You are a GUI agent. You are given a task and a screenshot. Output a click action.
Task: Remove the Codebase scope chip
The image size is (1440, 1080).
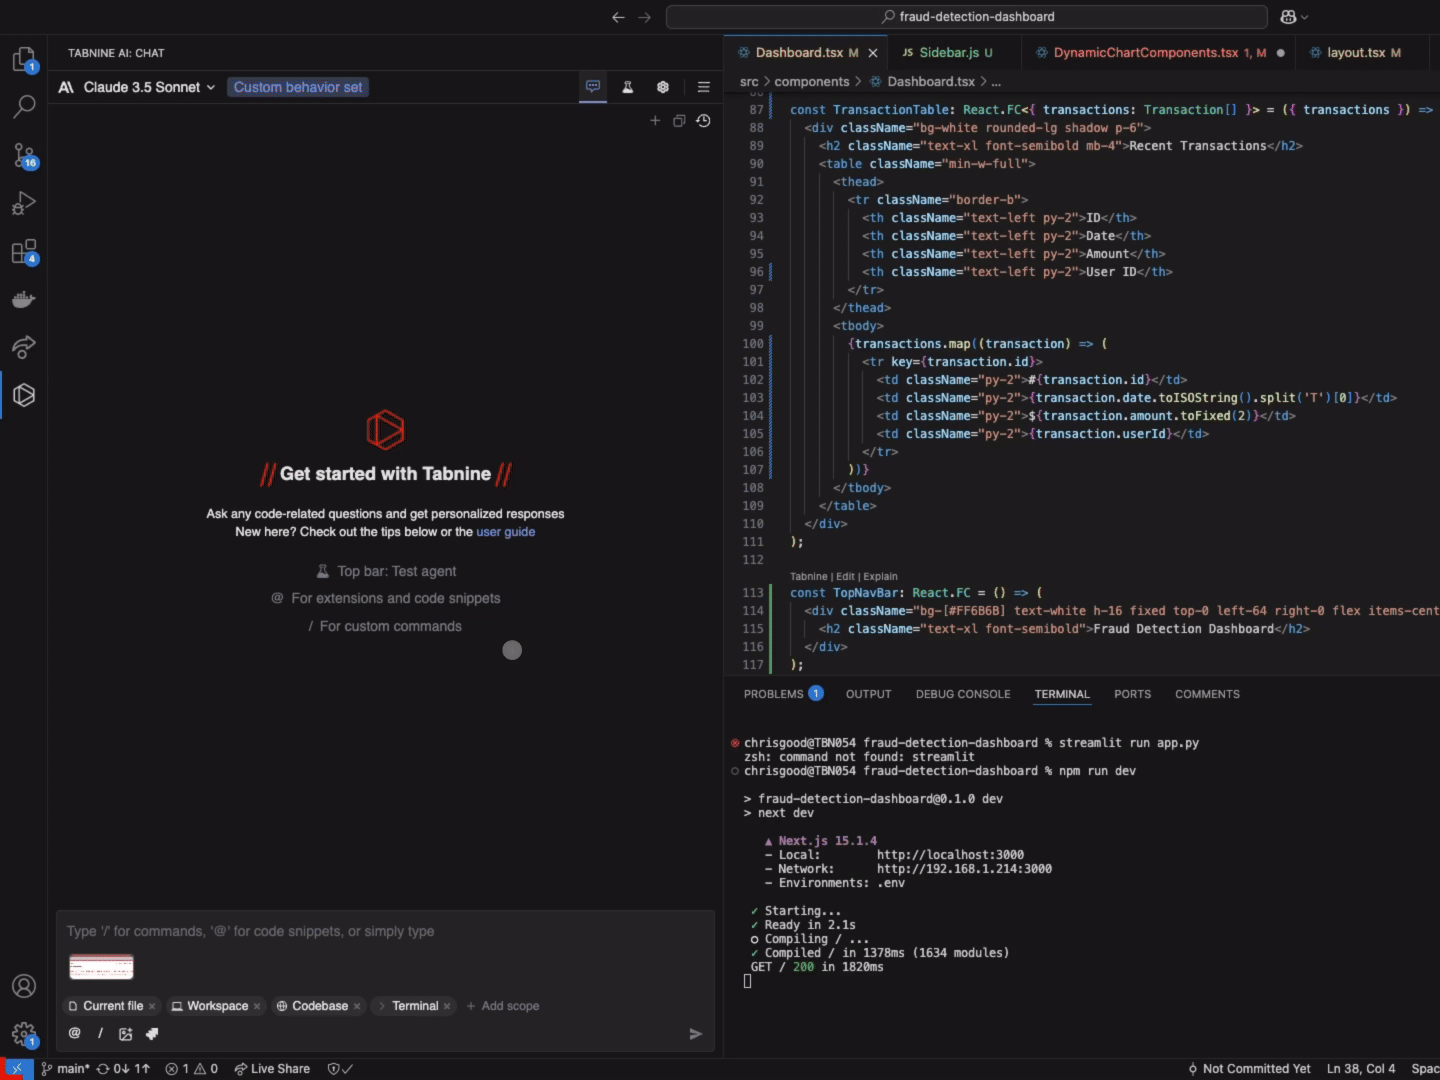point(357,1006)
